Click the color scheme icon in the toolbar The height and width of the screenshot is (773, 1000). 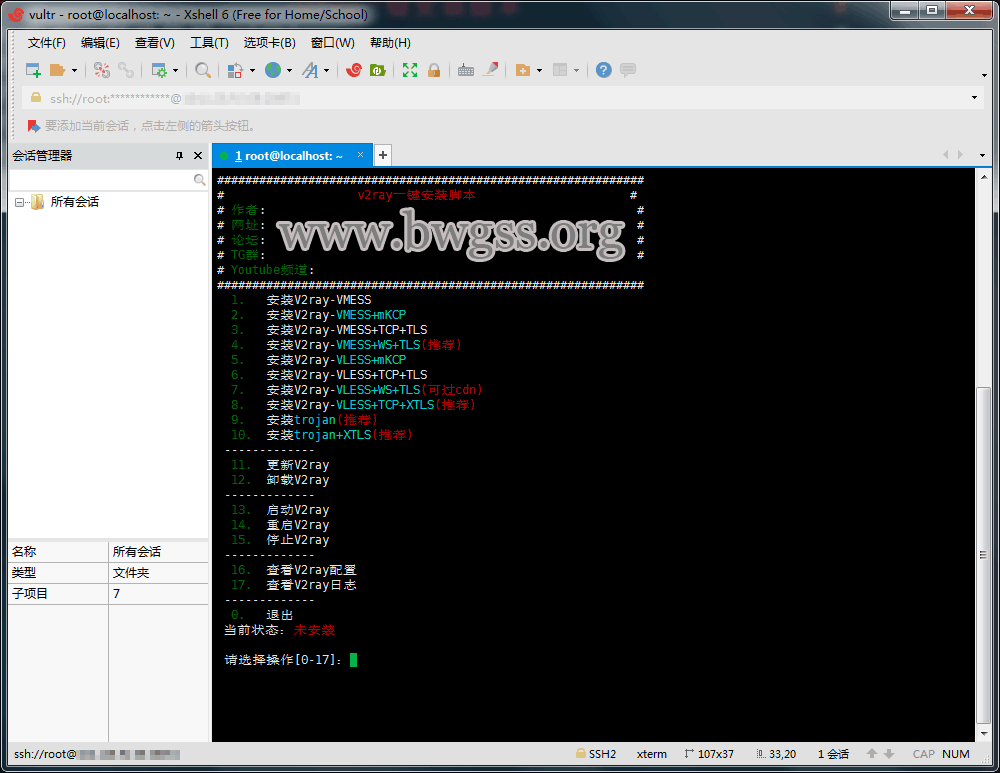click(x=235, y=70)
